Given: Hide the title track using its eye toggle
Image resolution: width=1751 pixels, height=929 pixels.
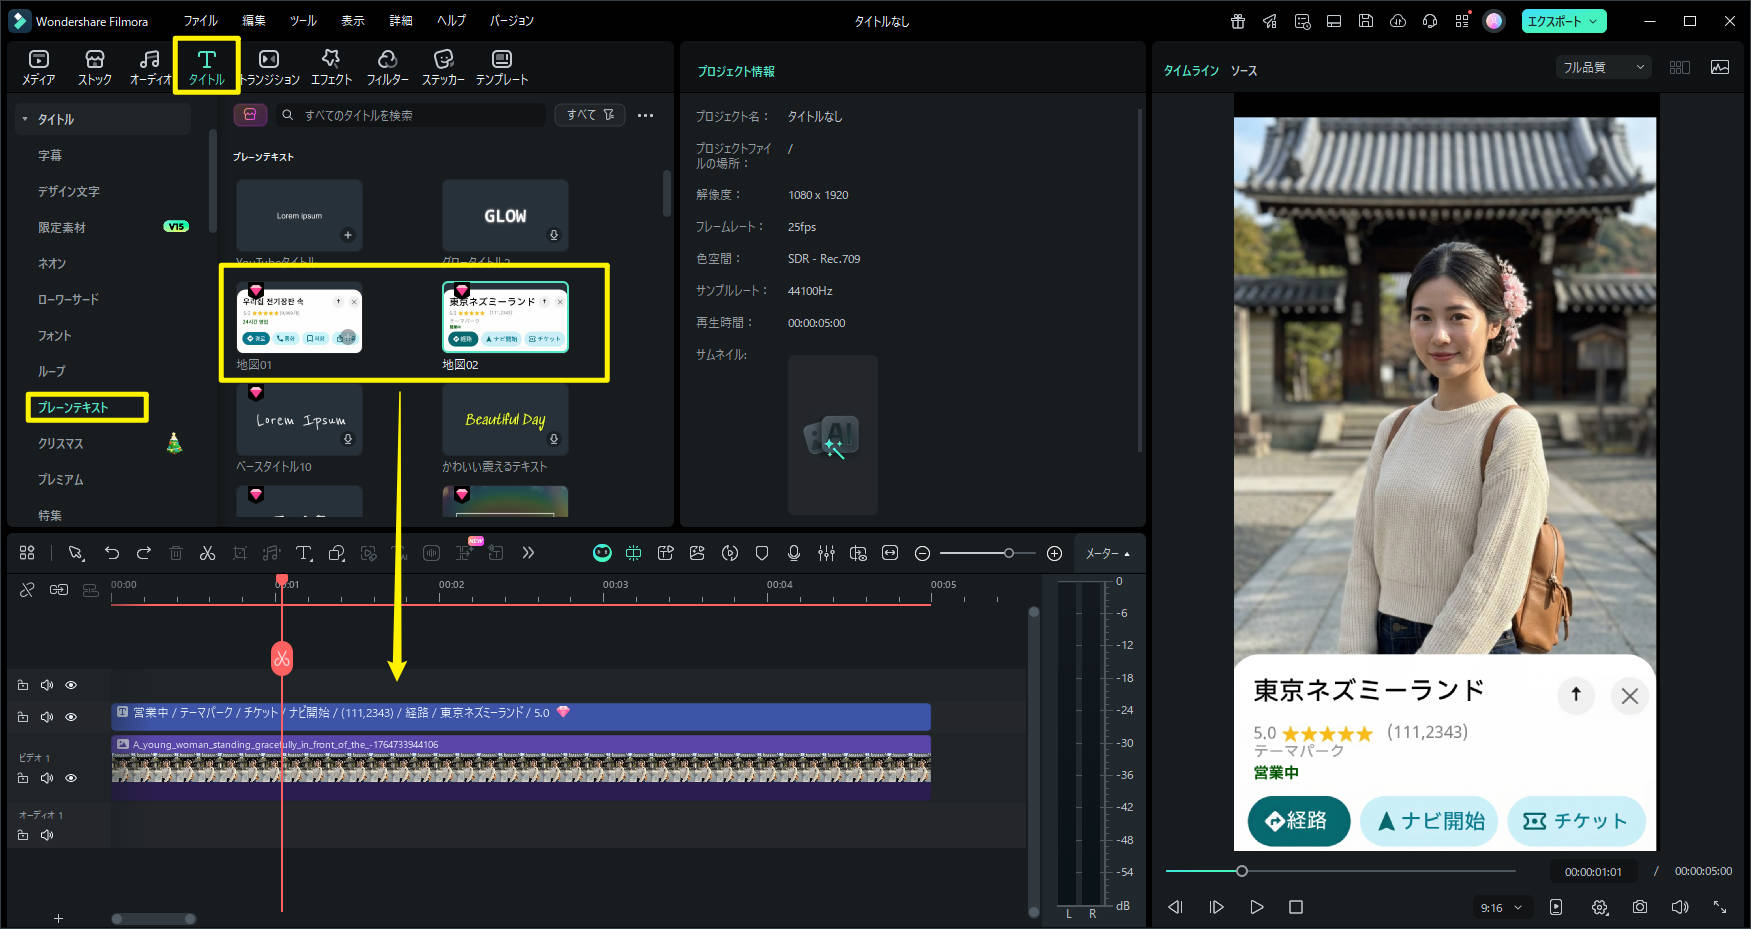Looking at the screenshot, I should point(71,717).
